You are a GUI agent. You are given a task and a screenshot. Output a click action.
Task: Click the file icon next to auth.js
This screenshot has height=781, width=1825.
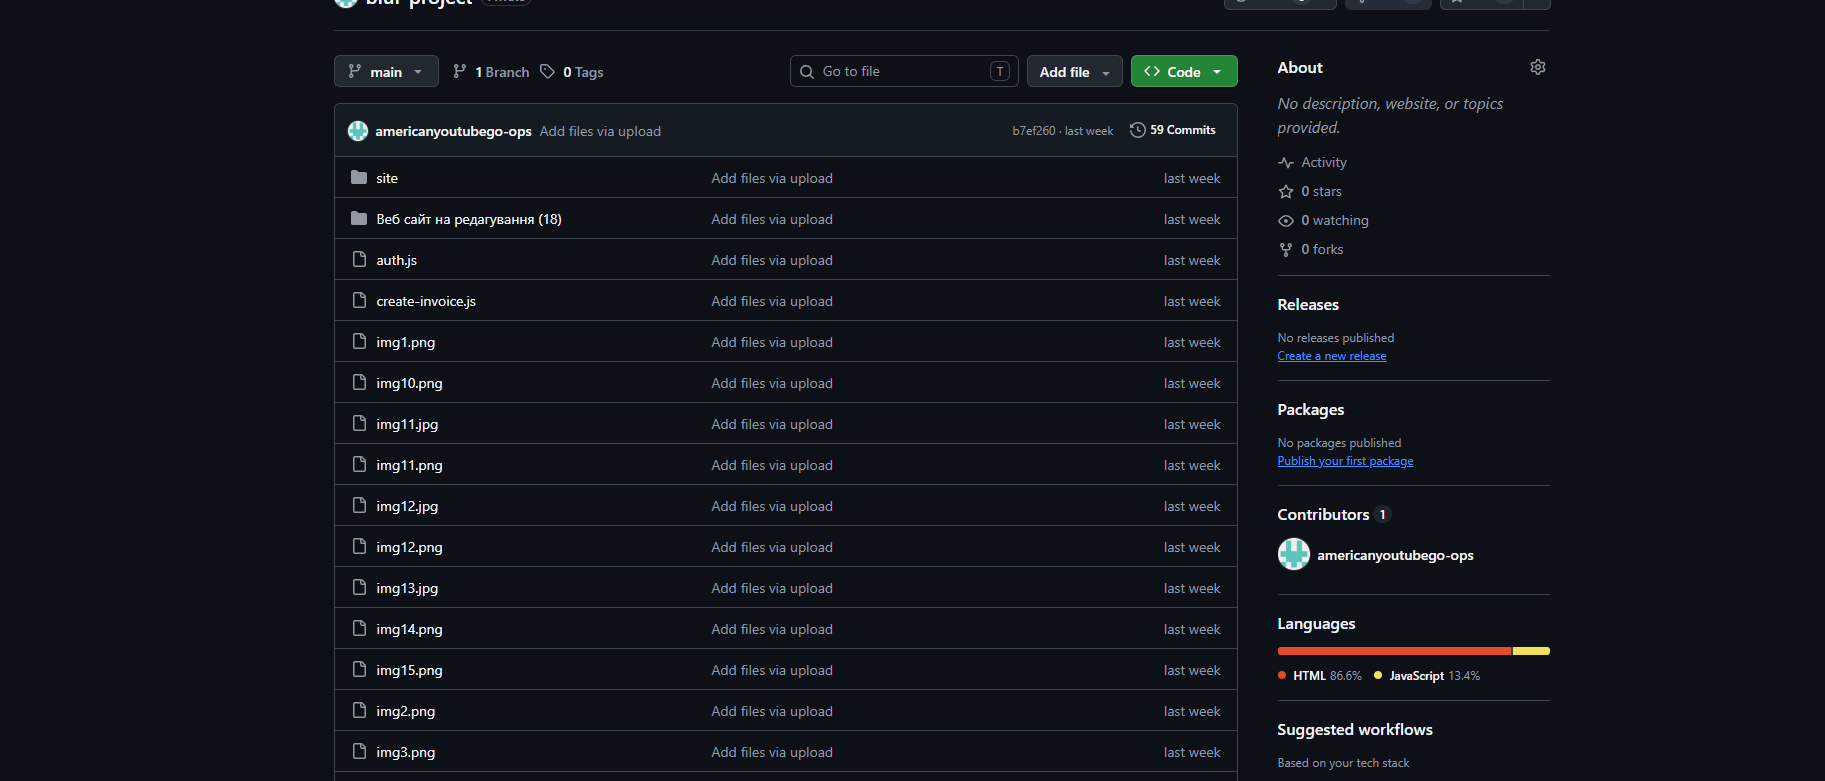tap(359, 259)
